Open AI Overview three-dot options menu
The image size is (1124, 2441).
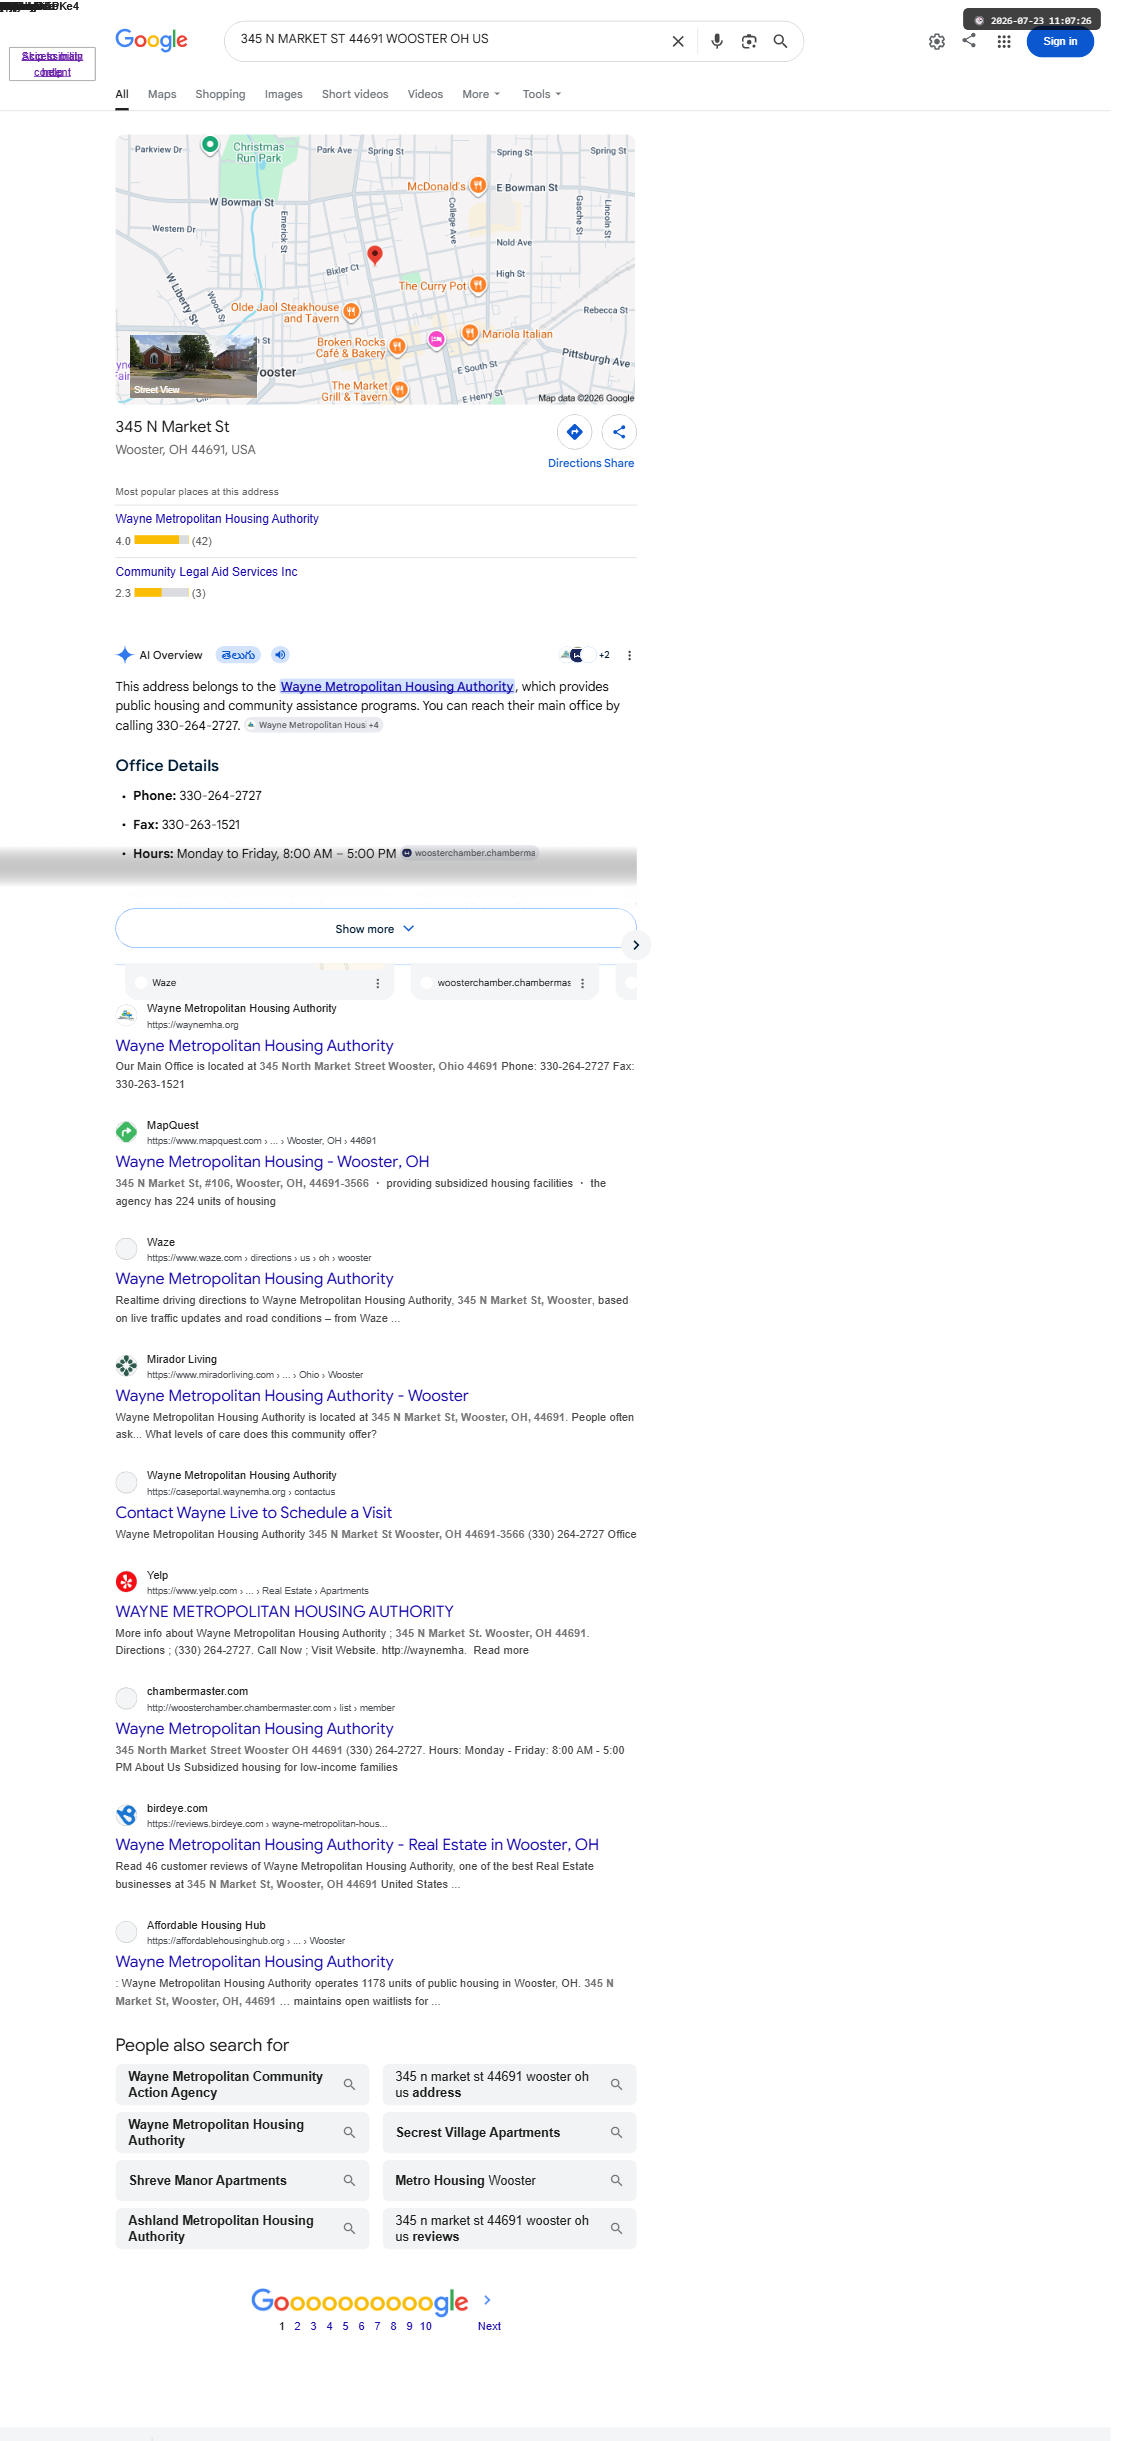629,656
